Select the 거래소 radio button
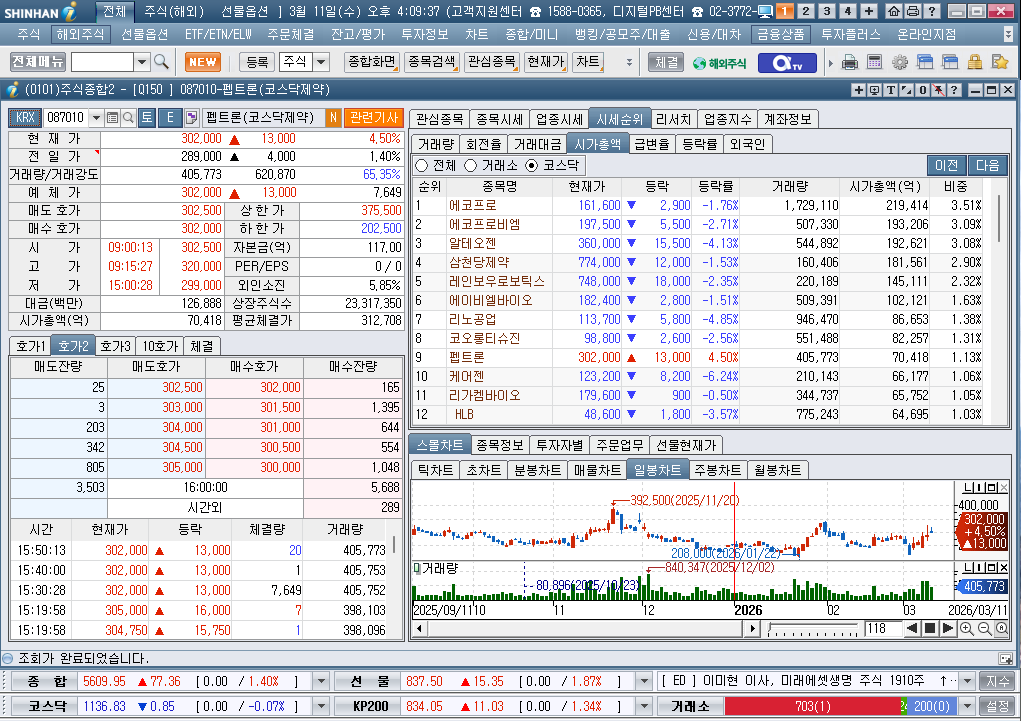 pyautogui.click(x=471, y=165)
